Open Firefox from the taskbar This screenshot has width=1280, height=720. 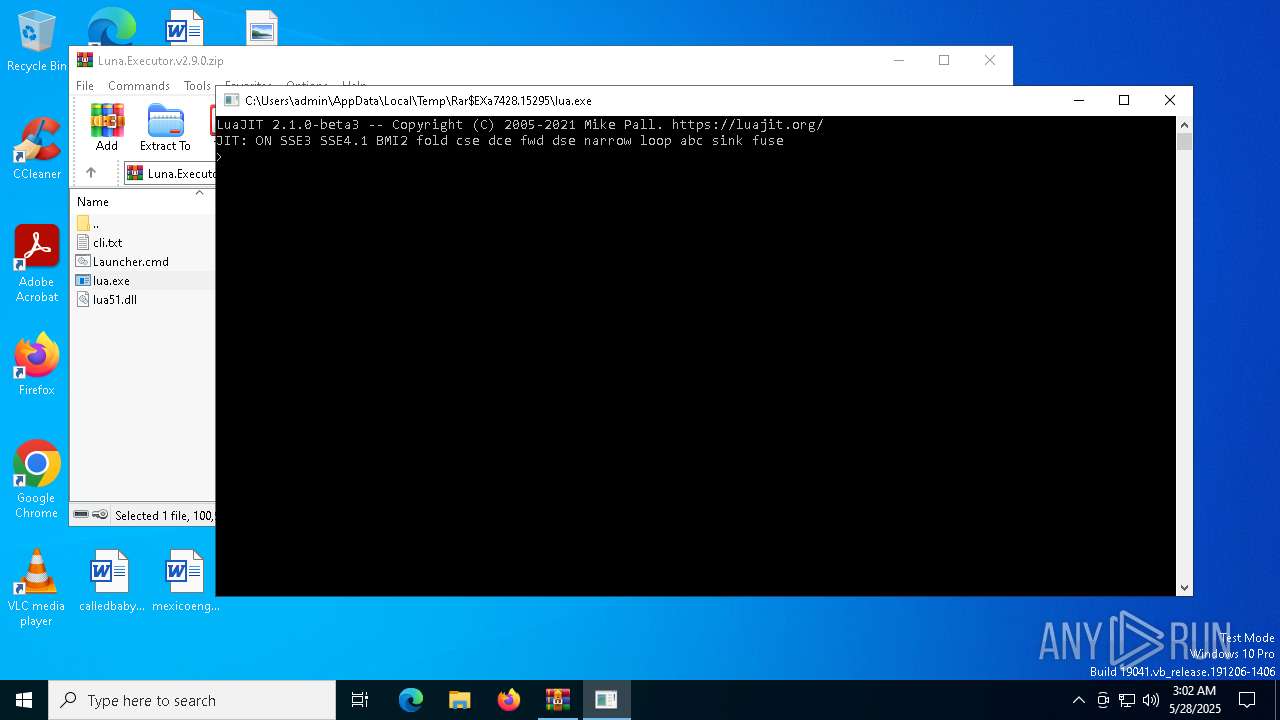509,700
